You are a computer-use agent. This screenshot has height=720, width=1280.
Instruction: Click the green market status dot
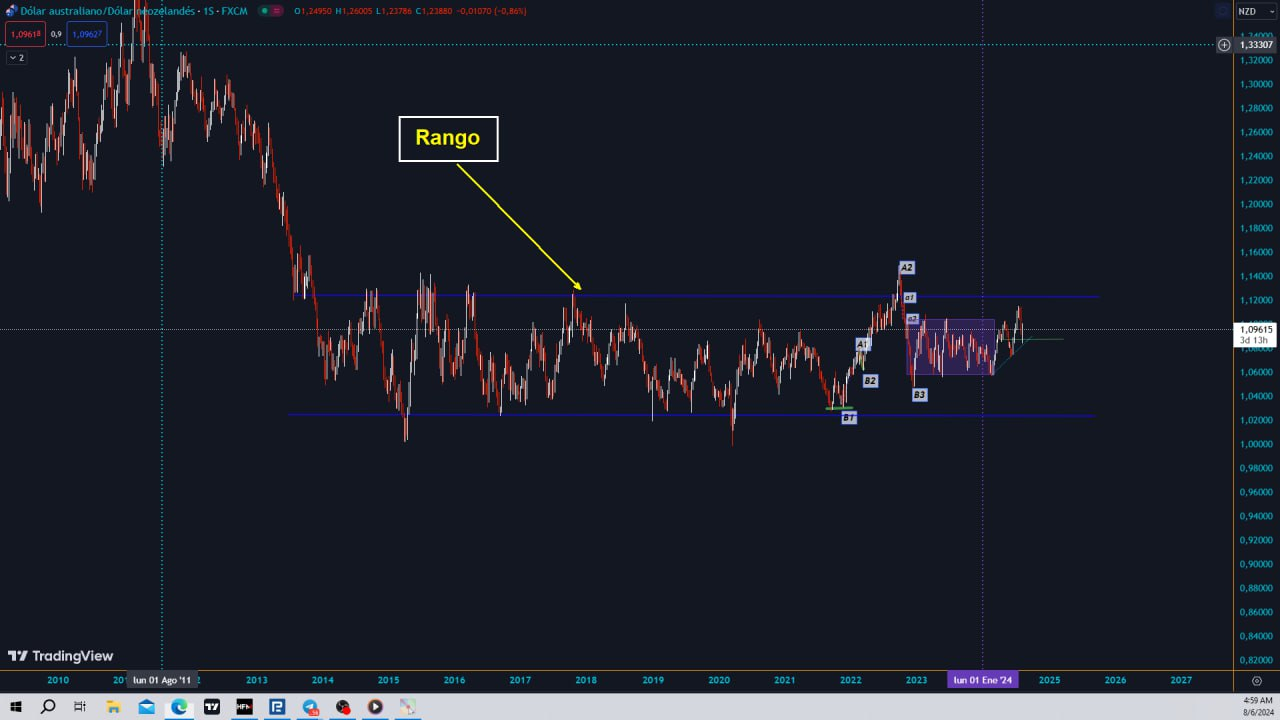(x=263, y=11)
